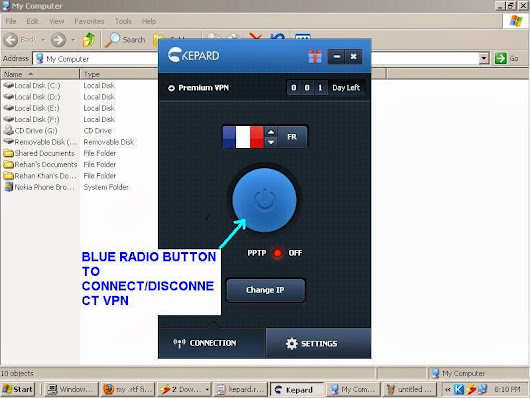530x398 pixels.
Task: Sort by the Name column header
Action: click(40, 74)
